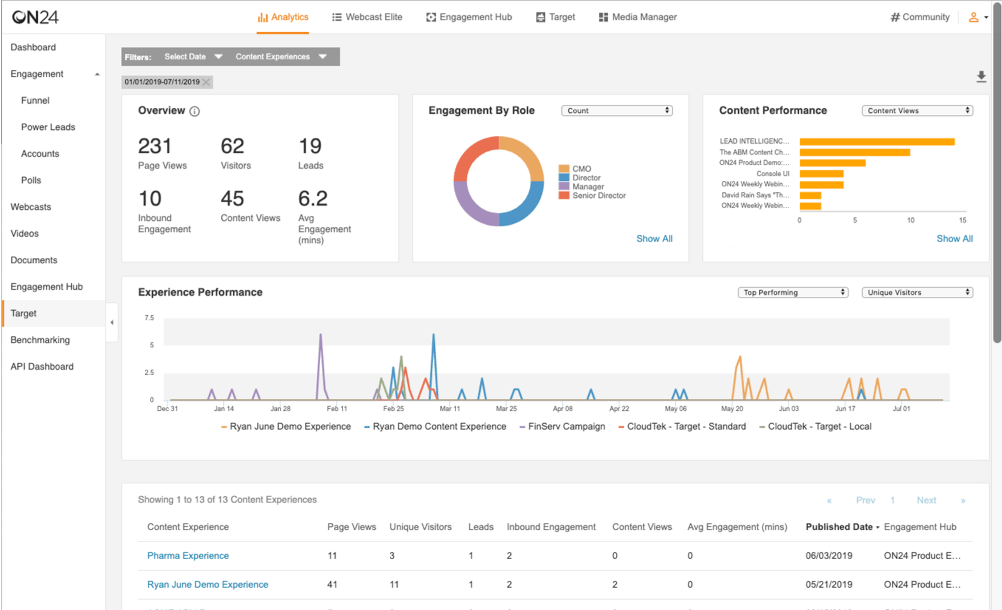Click the page vertical scrollbar
This screenshot has height=610, width=1002.
tap(997, 172)
